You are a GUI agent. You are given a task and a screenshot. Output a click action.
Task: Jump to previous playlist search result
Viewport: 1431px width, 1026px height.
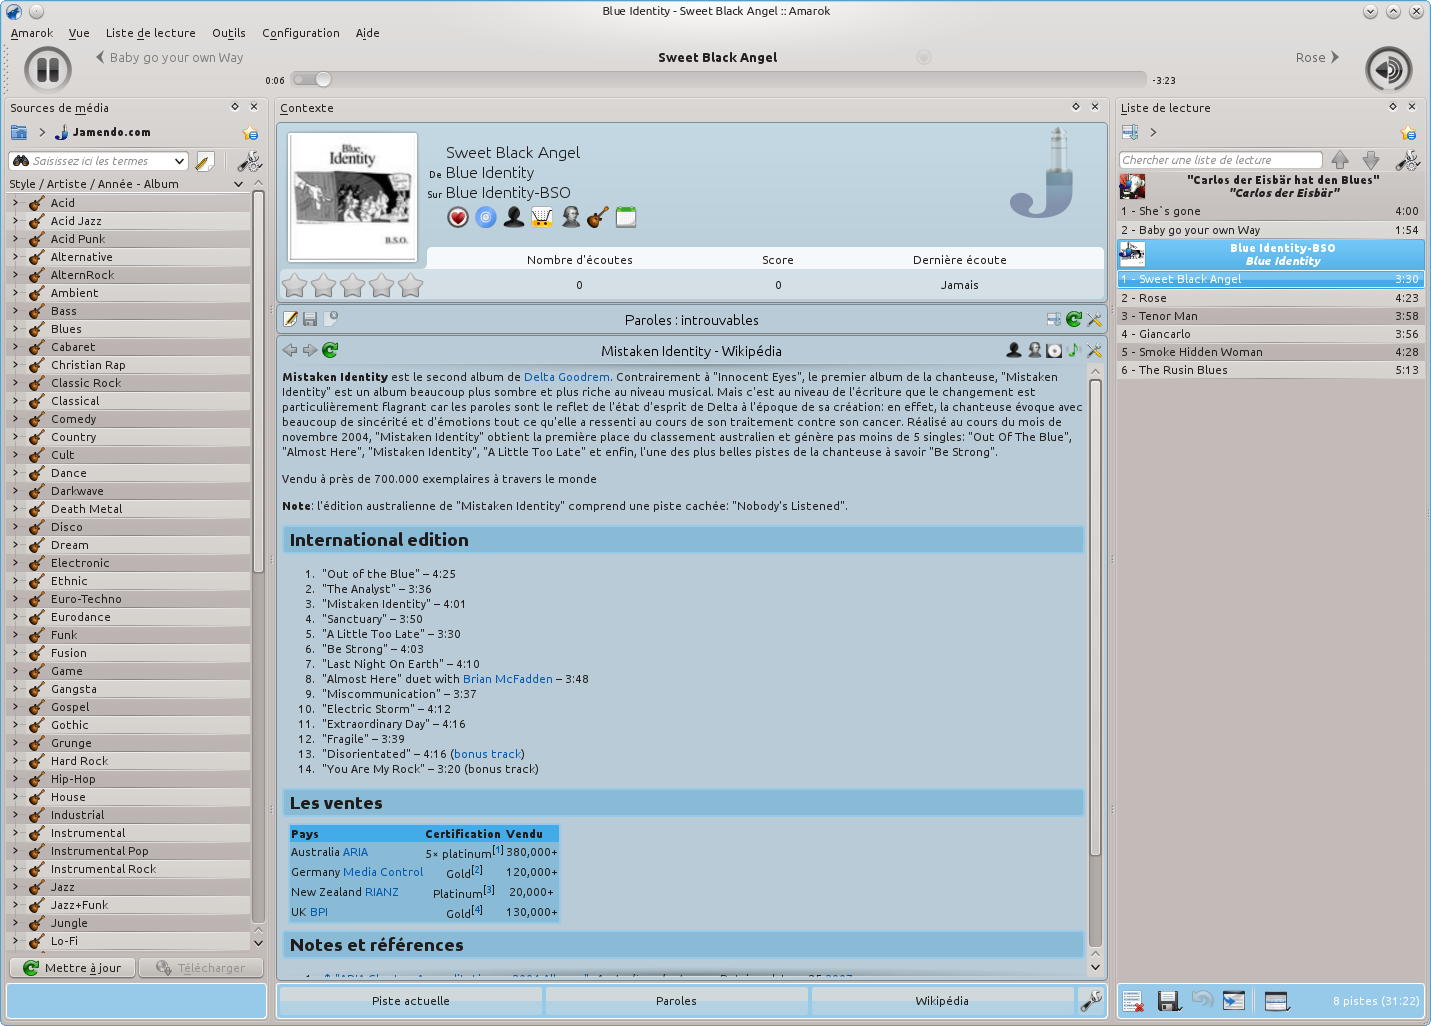coord(1340,160)
